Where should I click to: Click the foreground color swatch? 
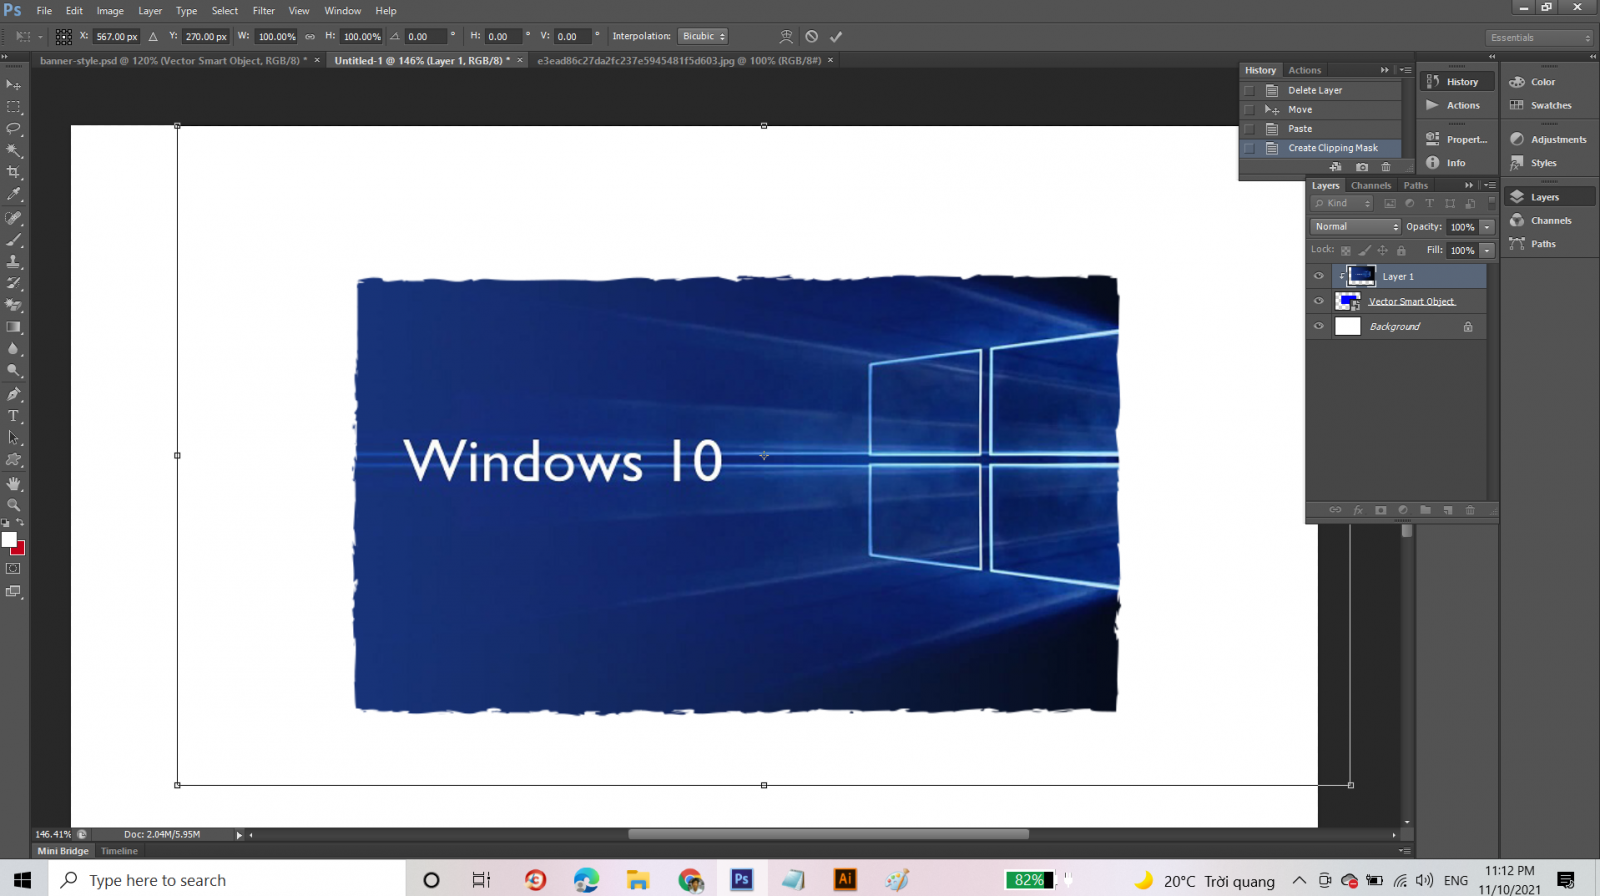pyautogui.click(x=9, y=540)
